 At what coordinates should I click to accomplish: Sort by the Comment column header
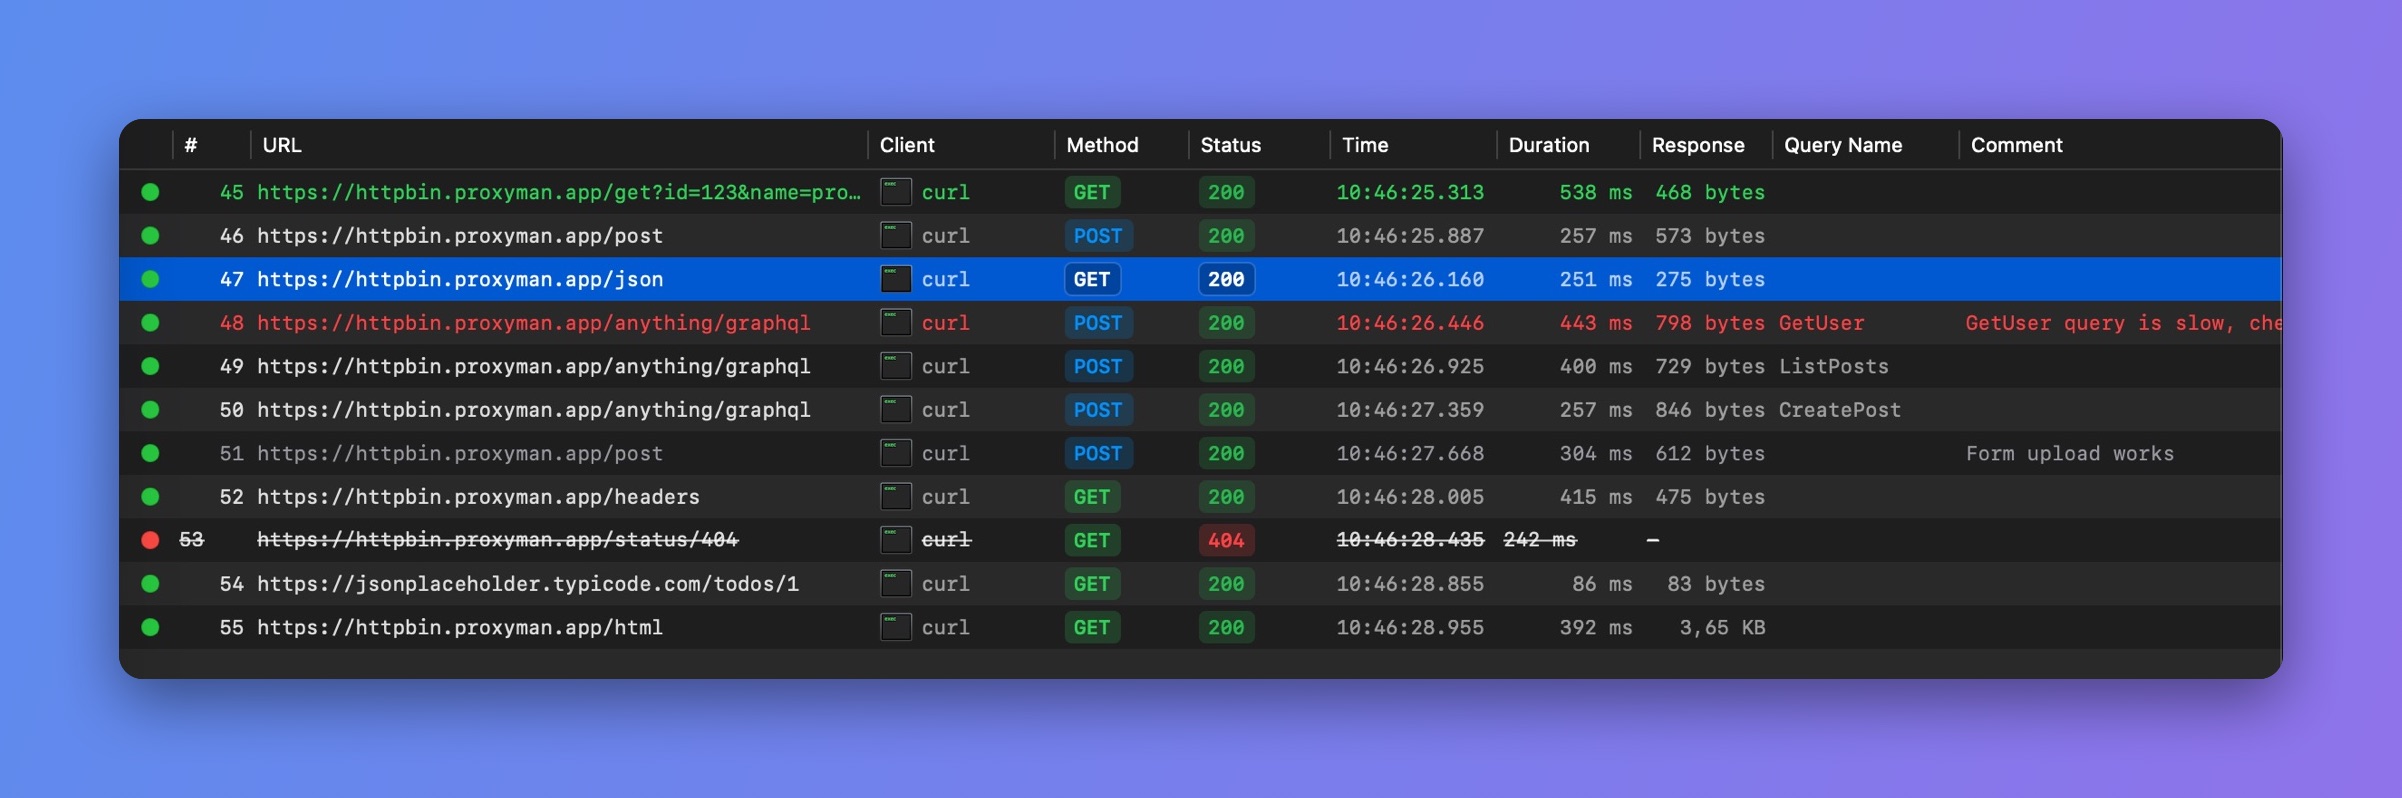click(x=2016, y=145)
